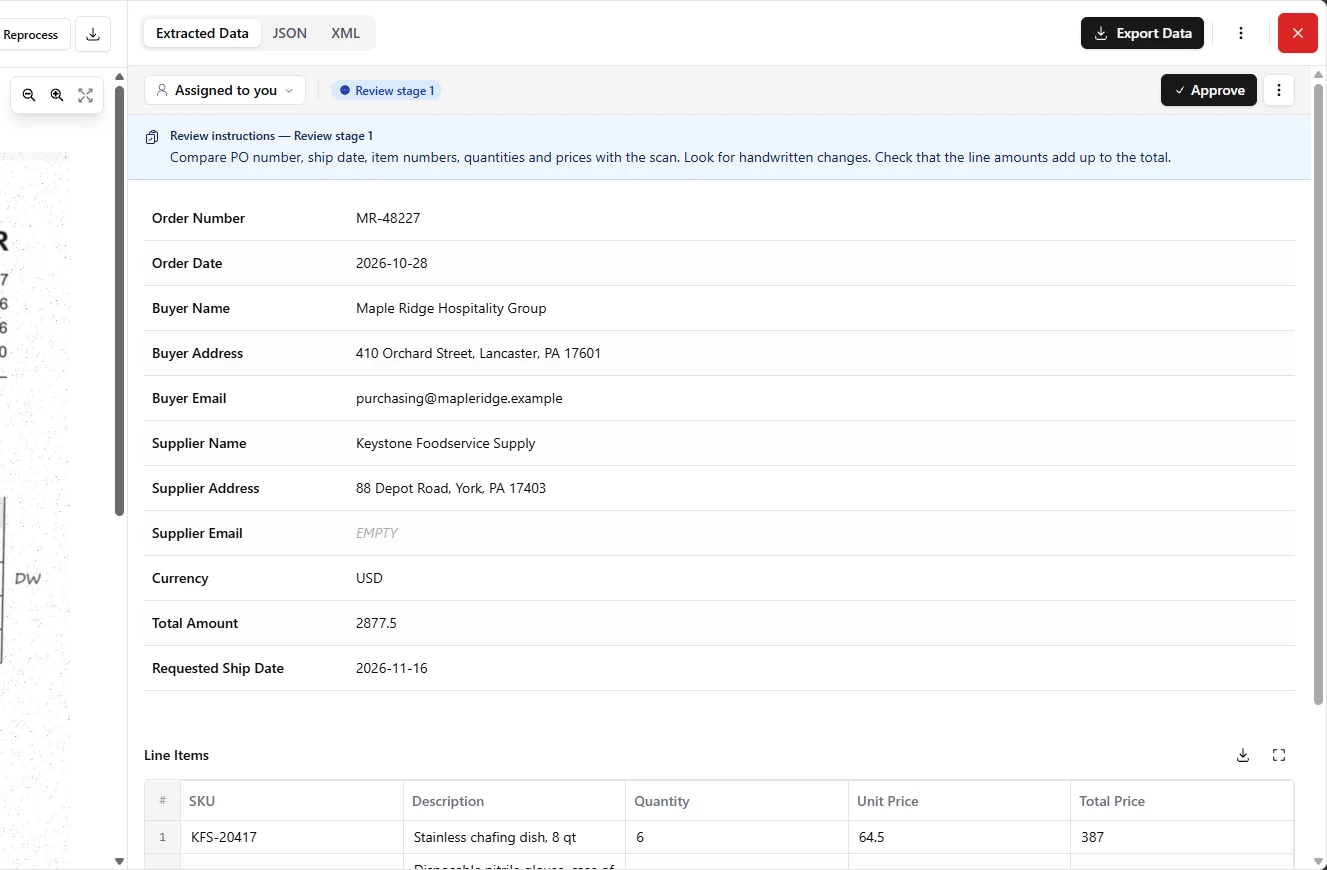Download the Line Items table
Screen dimensions: 1327x870
tap(1243, 755)
